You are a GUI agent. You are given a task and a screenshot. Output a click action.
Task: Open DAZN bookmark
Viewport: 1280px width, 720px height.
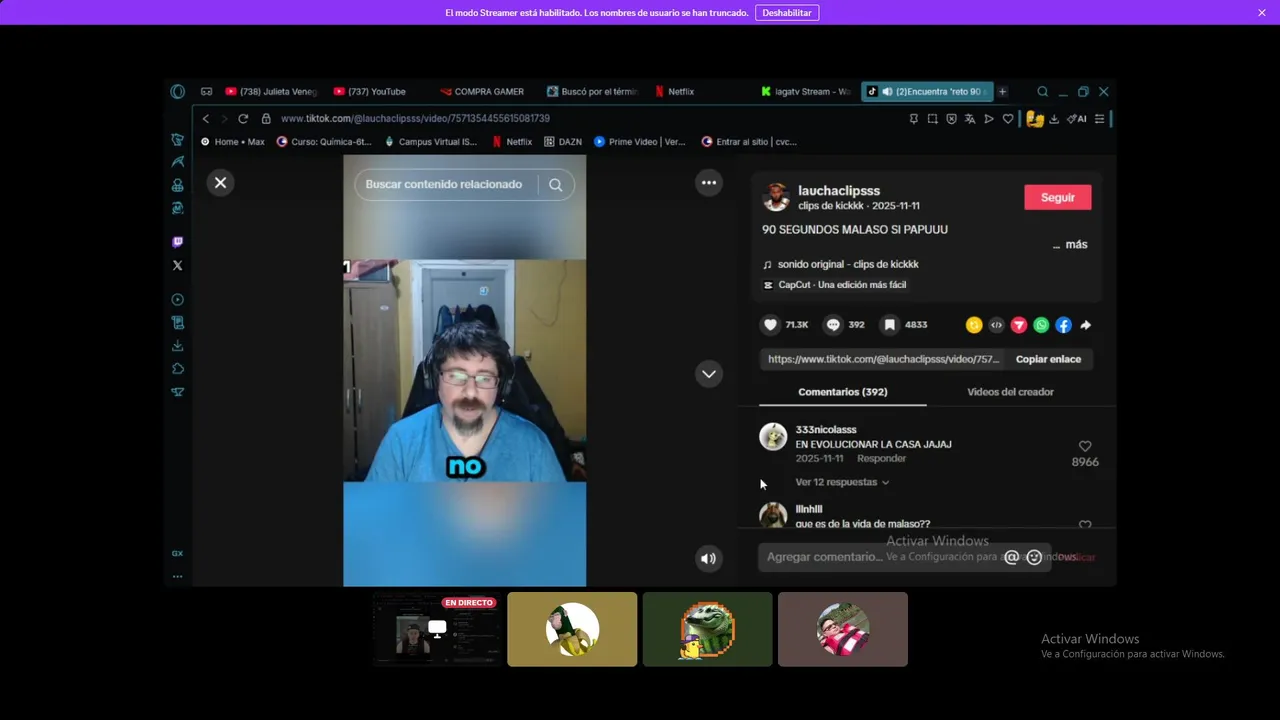563,142
